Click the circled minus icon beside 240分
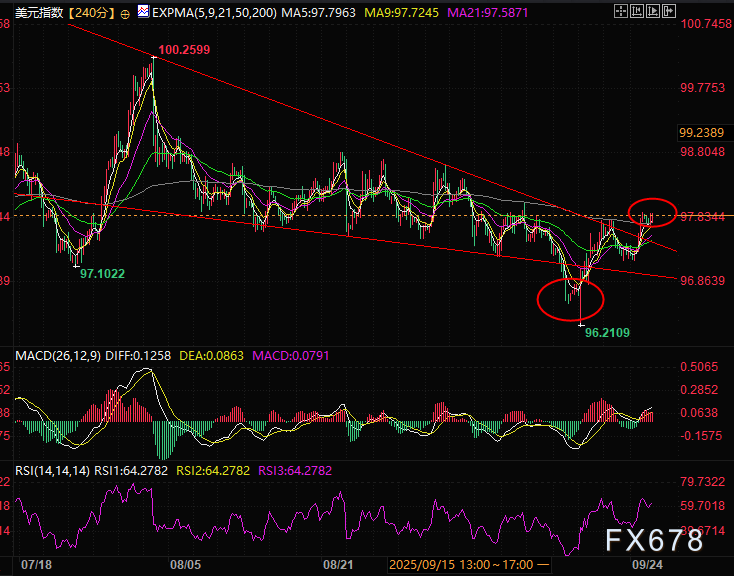The width and height of the screenshot is (734, 576). (x=125, y=13)
